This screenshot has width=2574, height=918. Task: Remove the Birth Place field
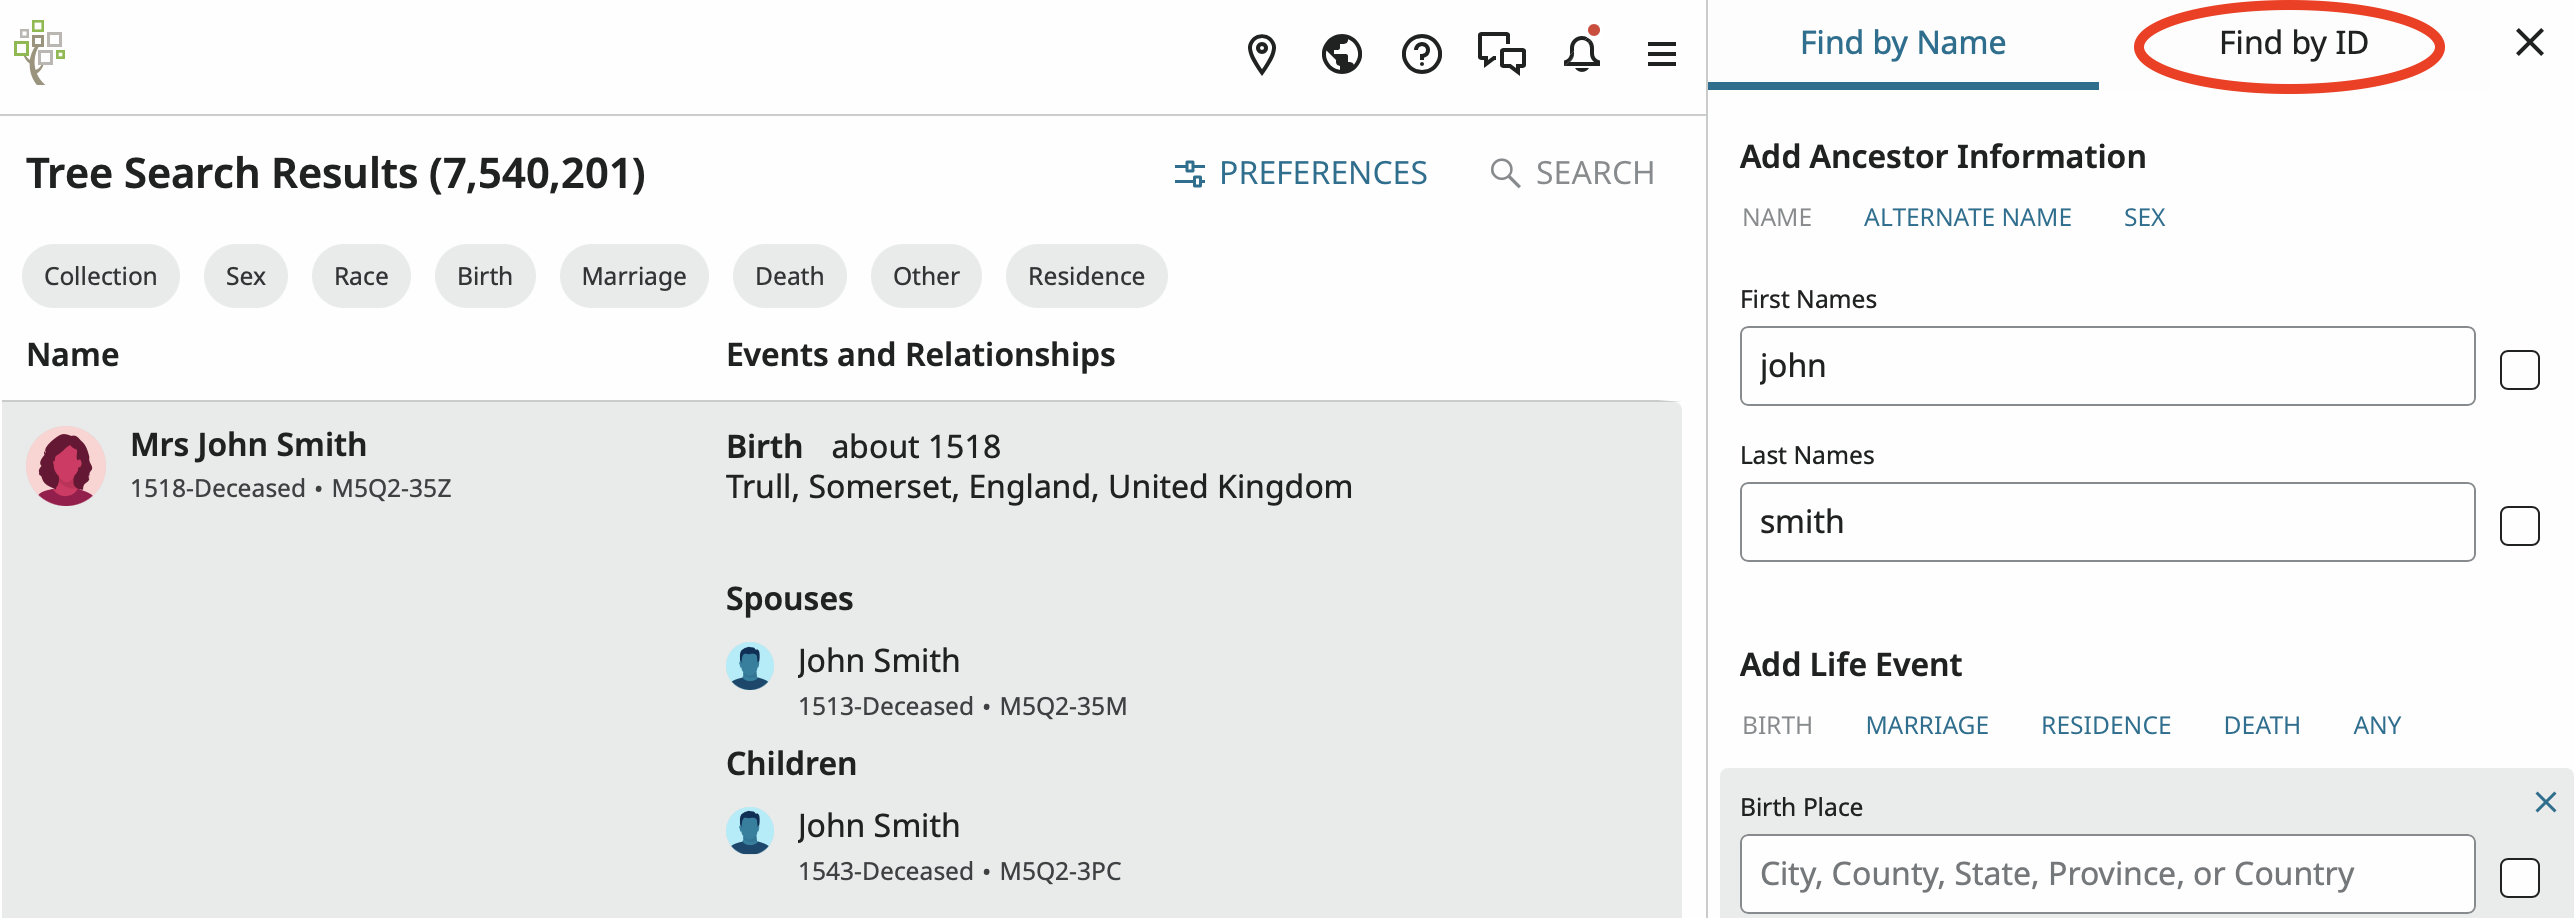[2546, 802]
